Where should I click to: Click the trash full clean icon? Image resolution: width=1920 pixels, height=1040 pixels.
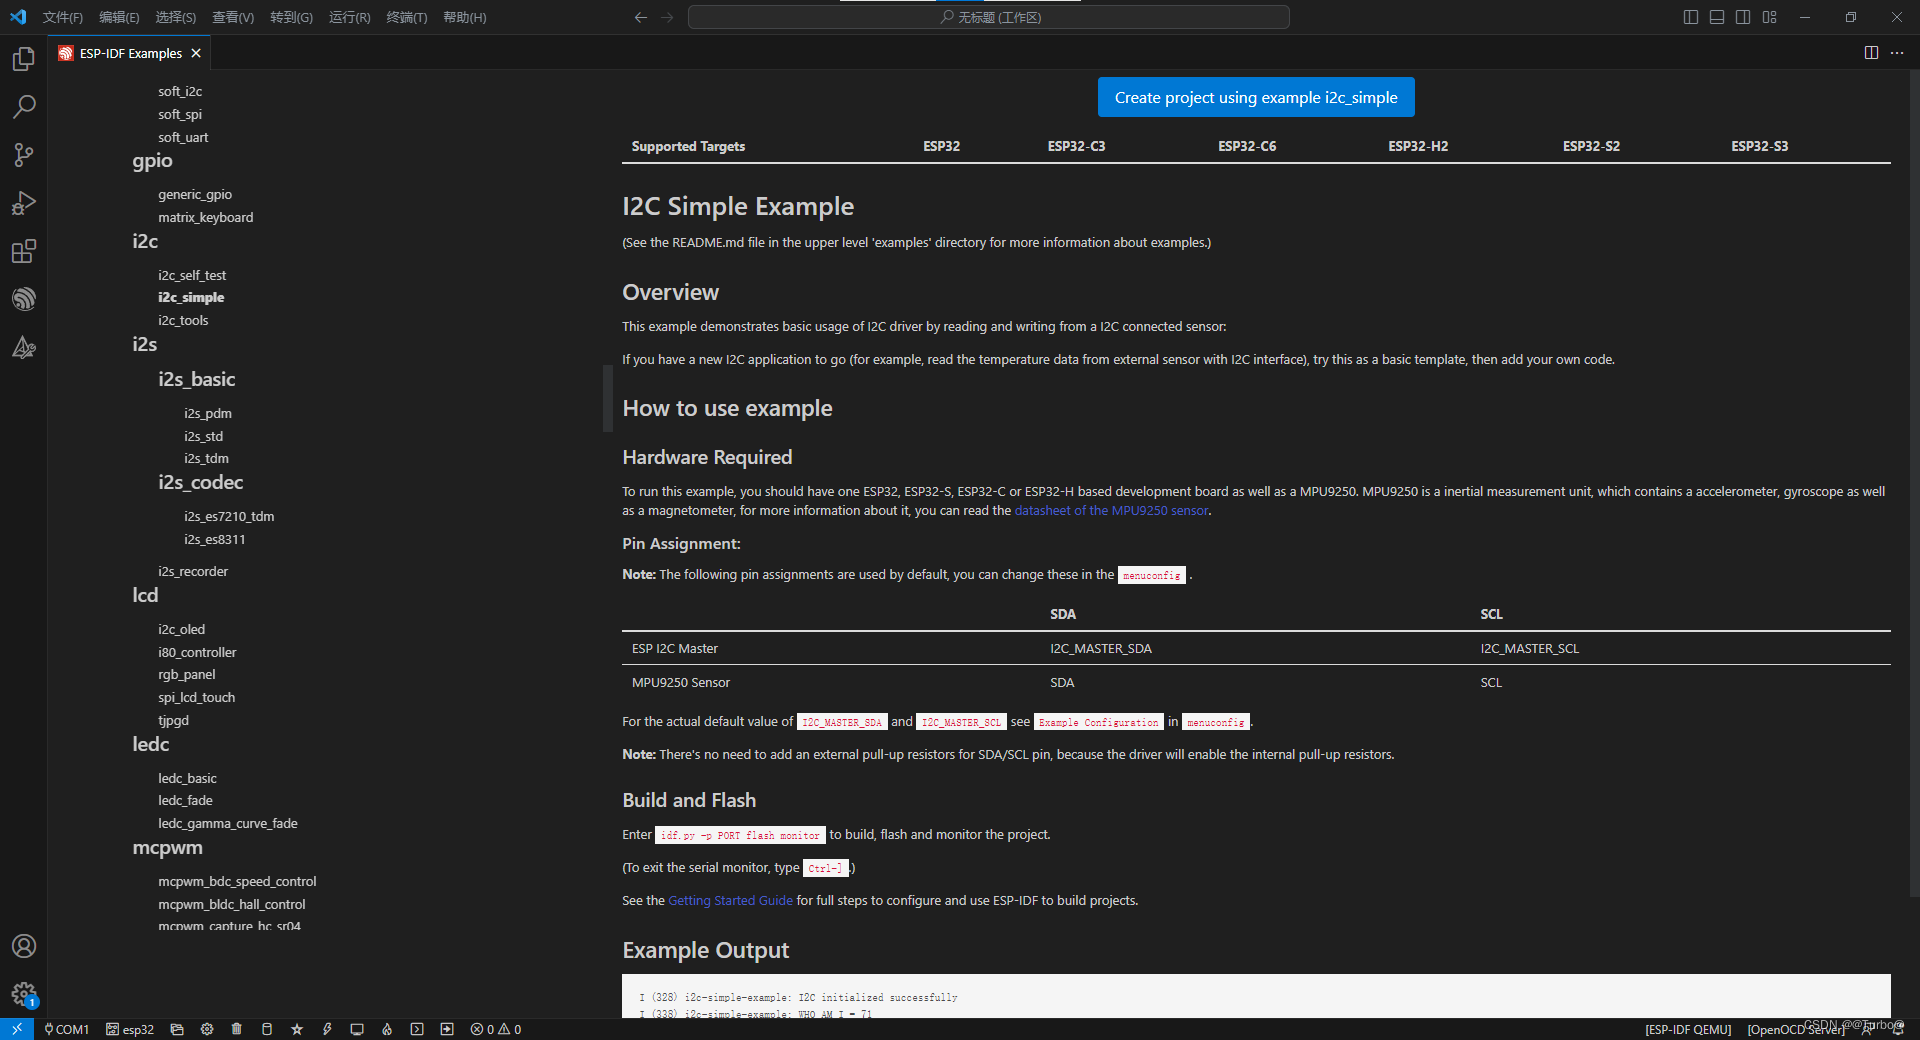coord(237,1029)
